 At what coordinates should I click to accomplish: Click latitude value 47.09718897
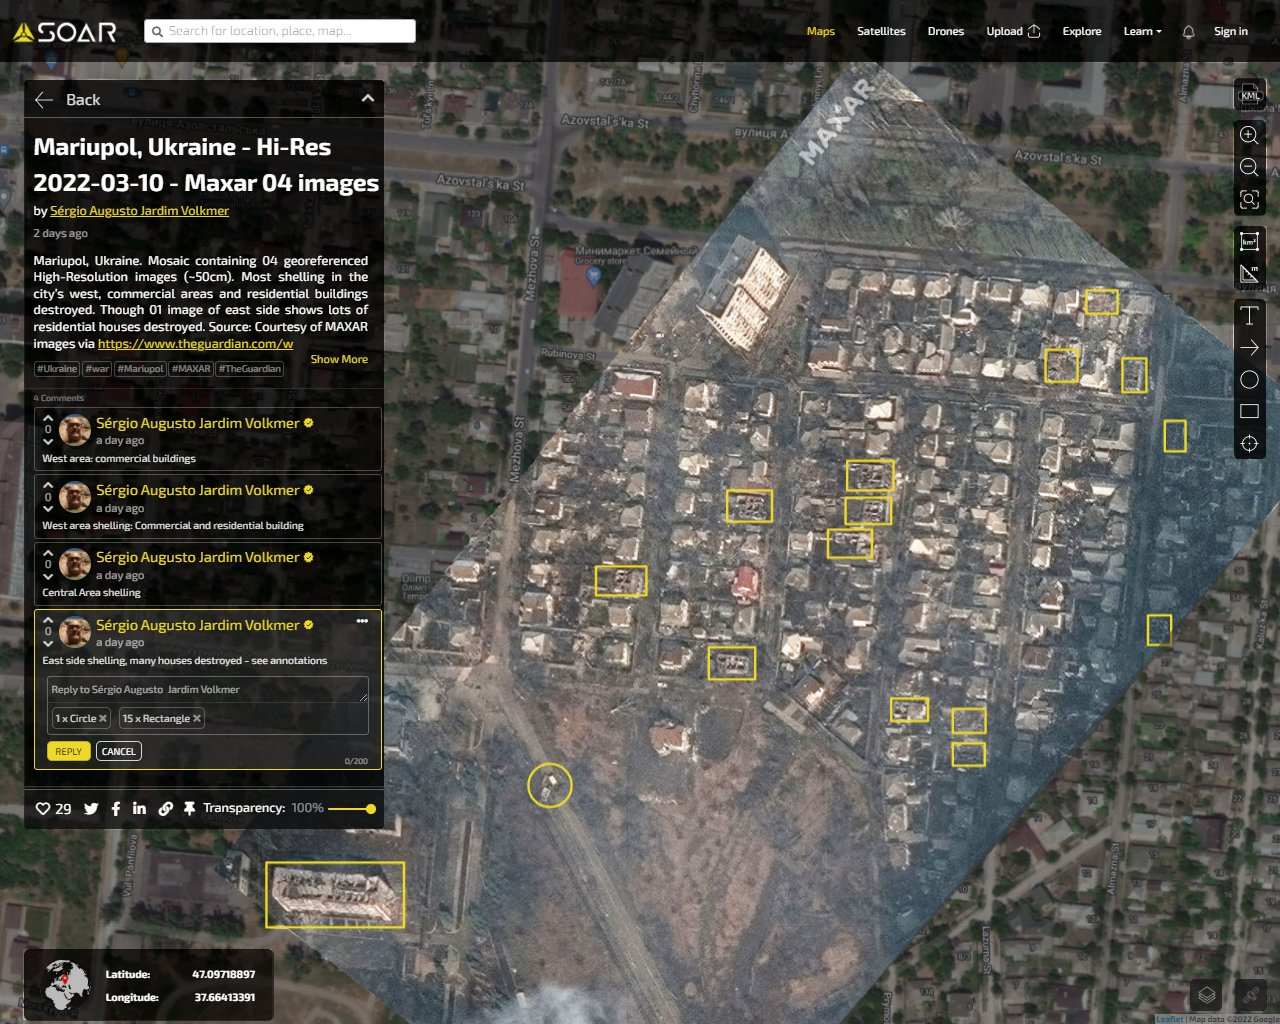click(x=224, y=974)
